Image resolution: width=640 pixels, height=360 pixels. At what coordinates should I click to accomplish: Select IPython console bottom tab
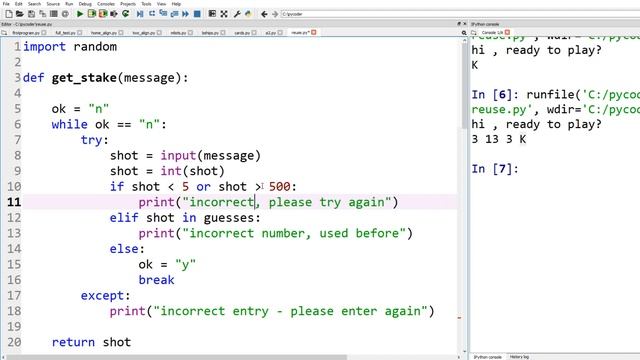pos(487,357)
